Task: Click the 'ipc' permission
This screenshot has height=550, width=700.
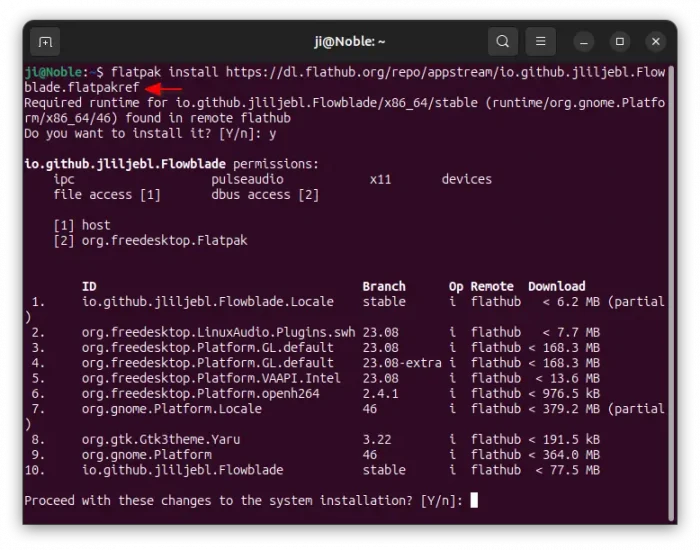Action: [x=64, y=179]
